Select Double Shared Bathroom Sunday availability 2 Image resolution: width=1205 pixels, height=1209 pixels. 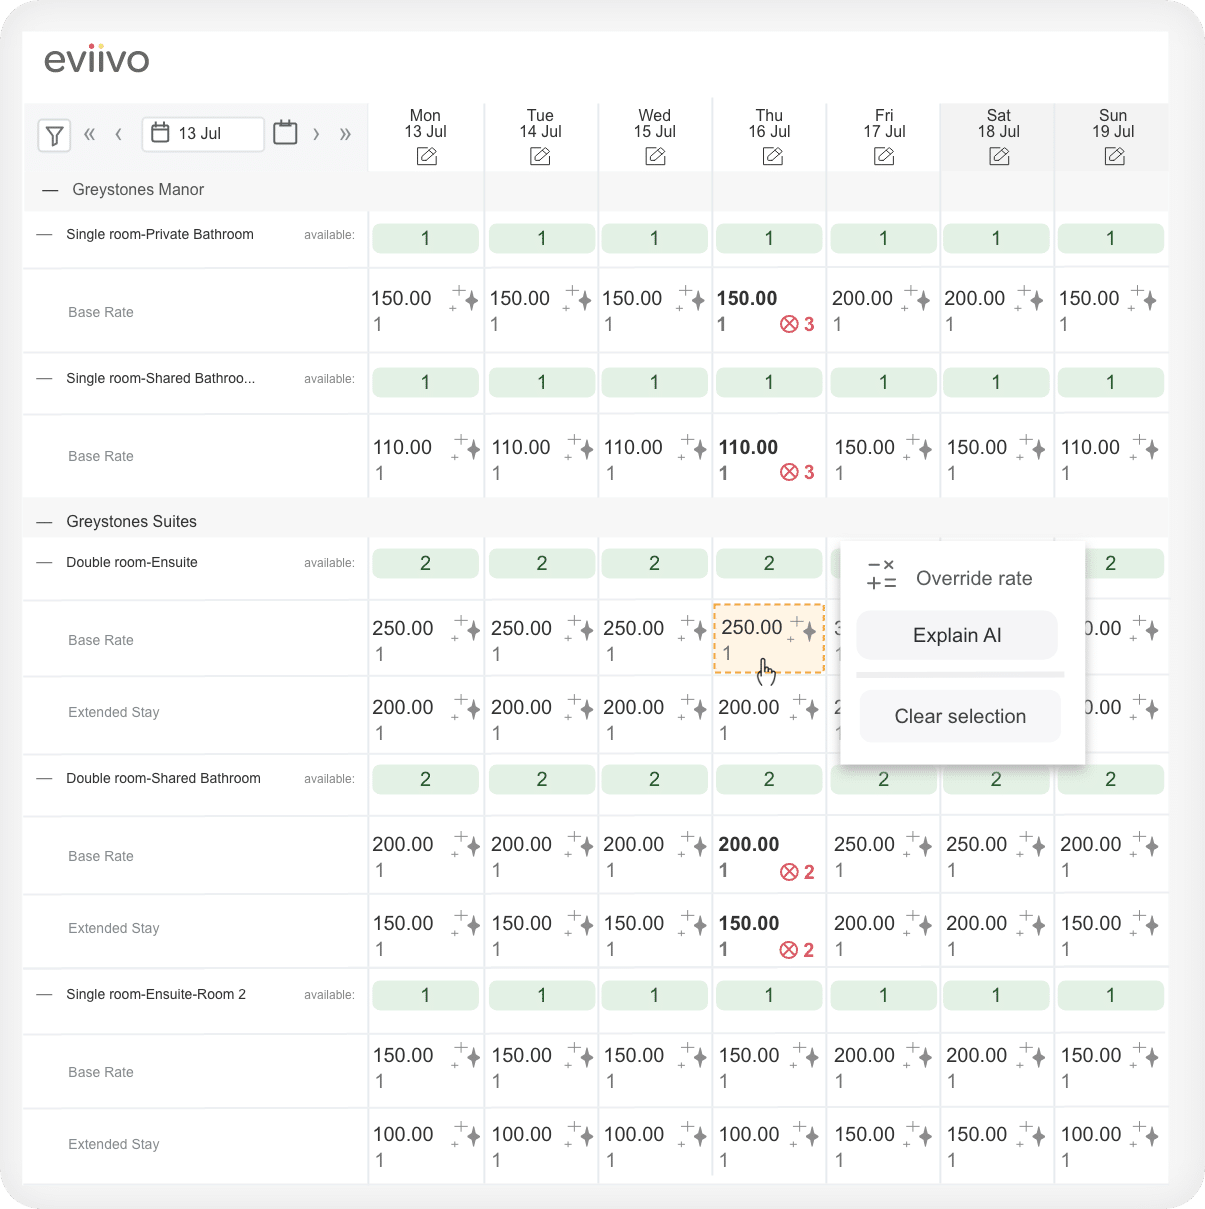[x=1110, y=779]
